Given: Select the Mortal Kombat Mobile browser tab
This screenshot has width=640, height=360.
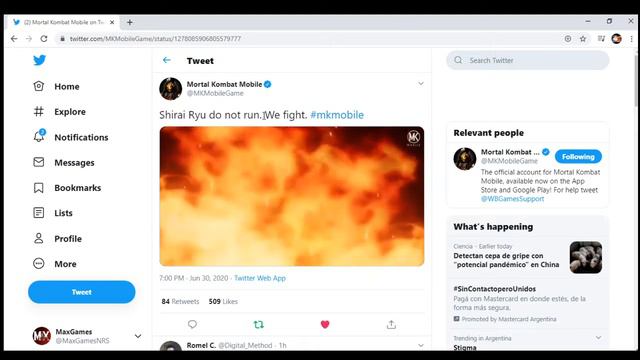Looking at the screenshot, I should pyautogui.click(x=63, y=22).
